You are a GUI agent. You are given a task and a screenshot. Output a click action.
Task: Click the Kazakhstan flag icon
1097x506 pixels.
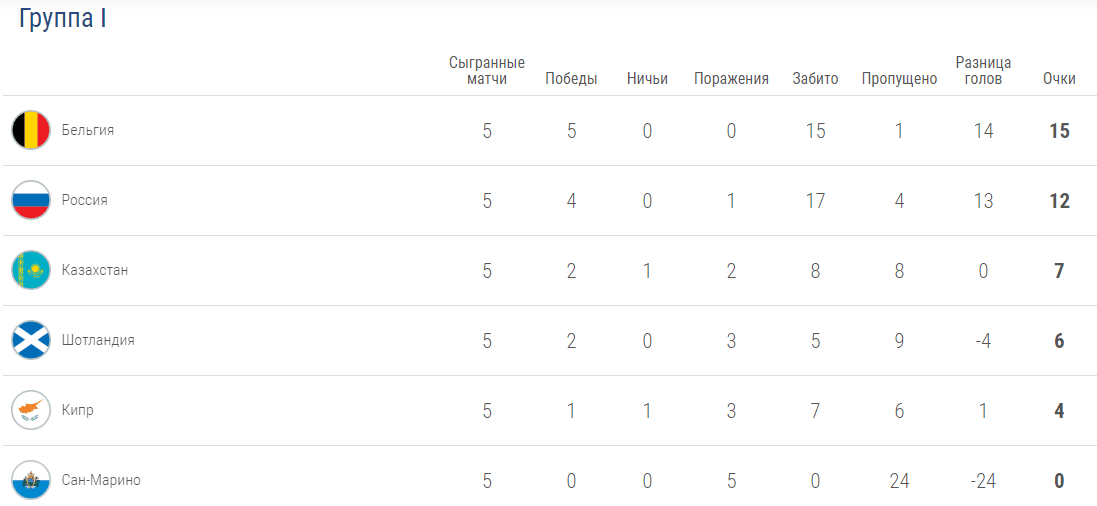tap(31, 270)
